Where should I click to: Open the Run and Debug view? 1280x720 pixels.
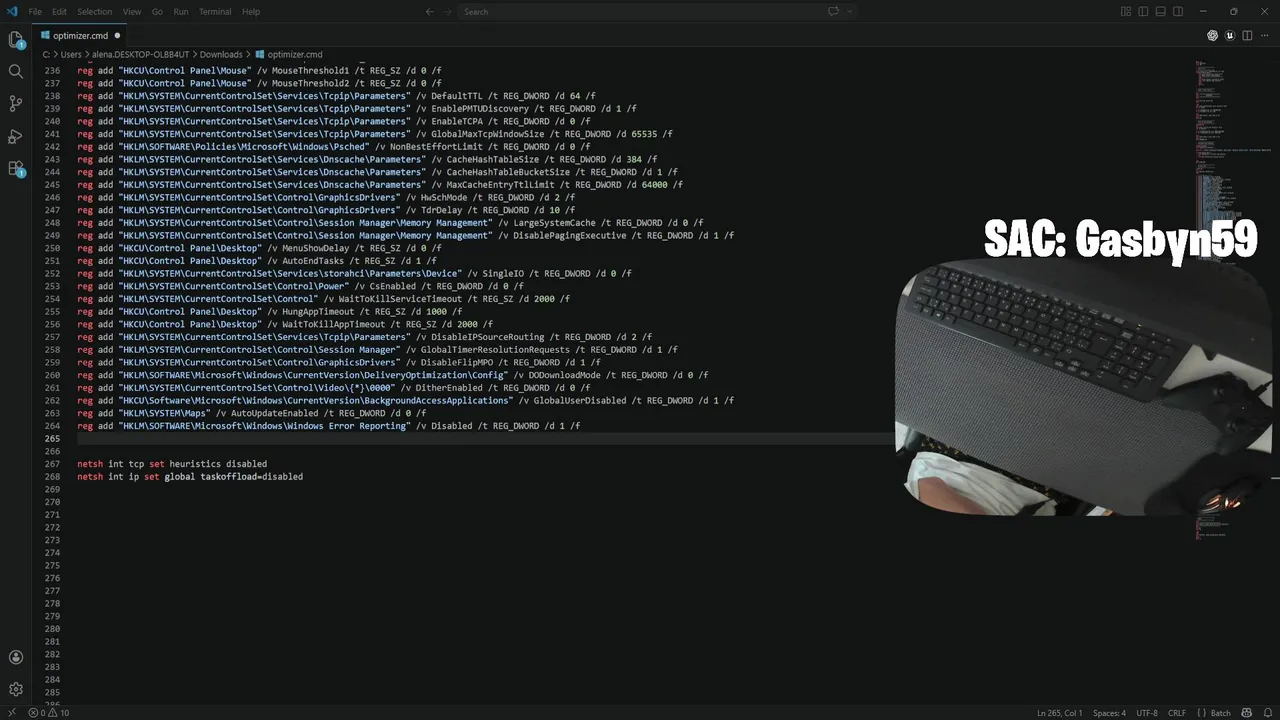point(16,136)
